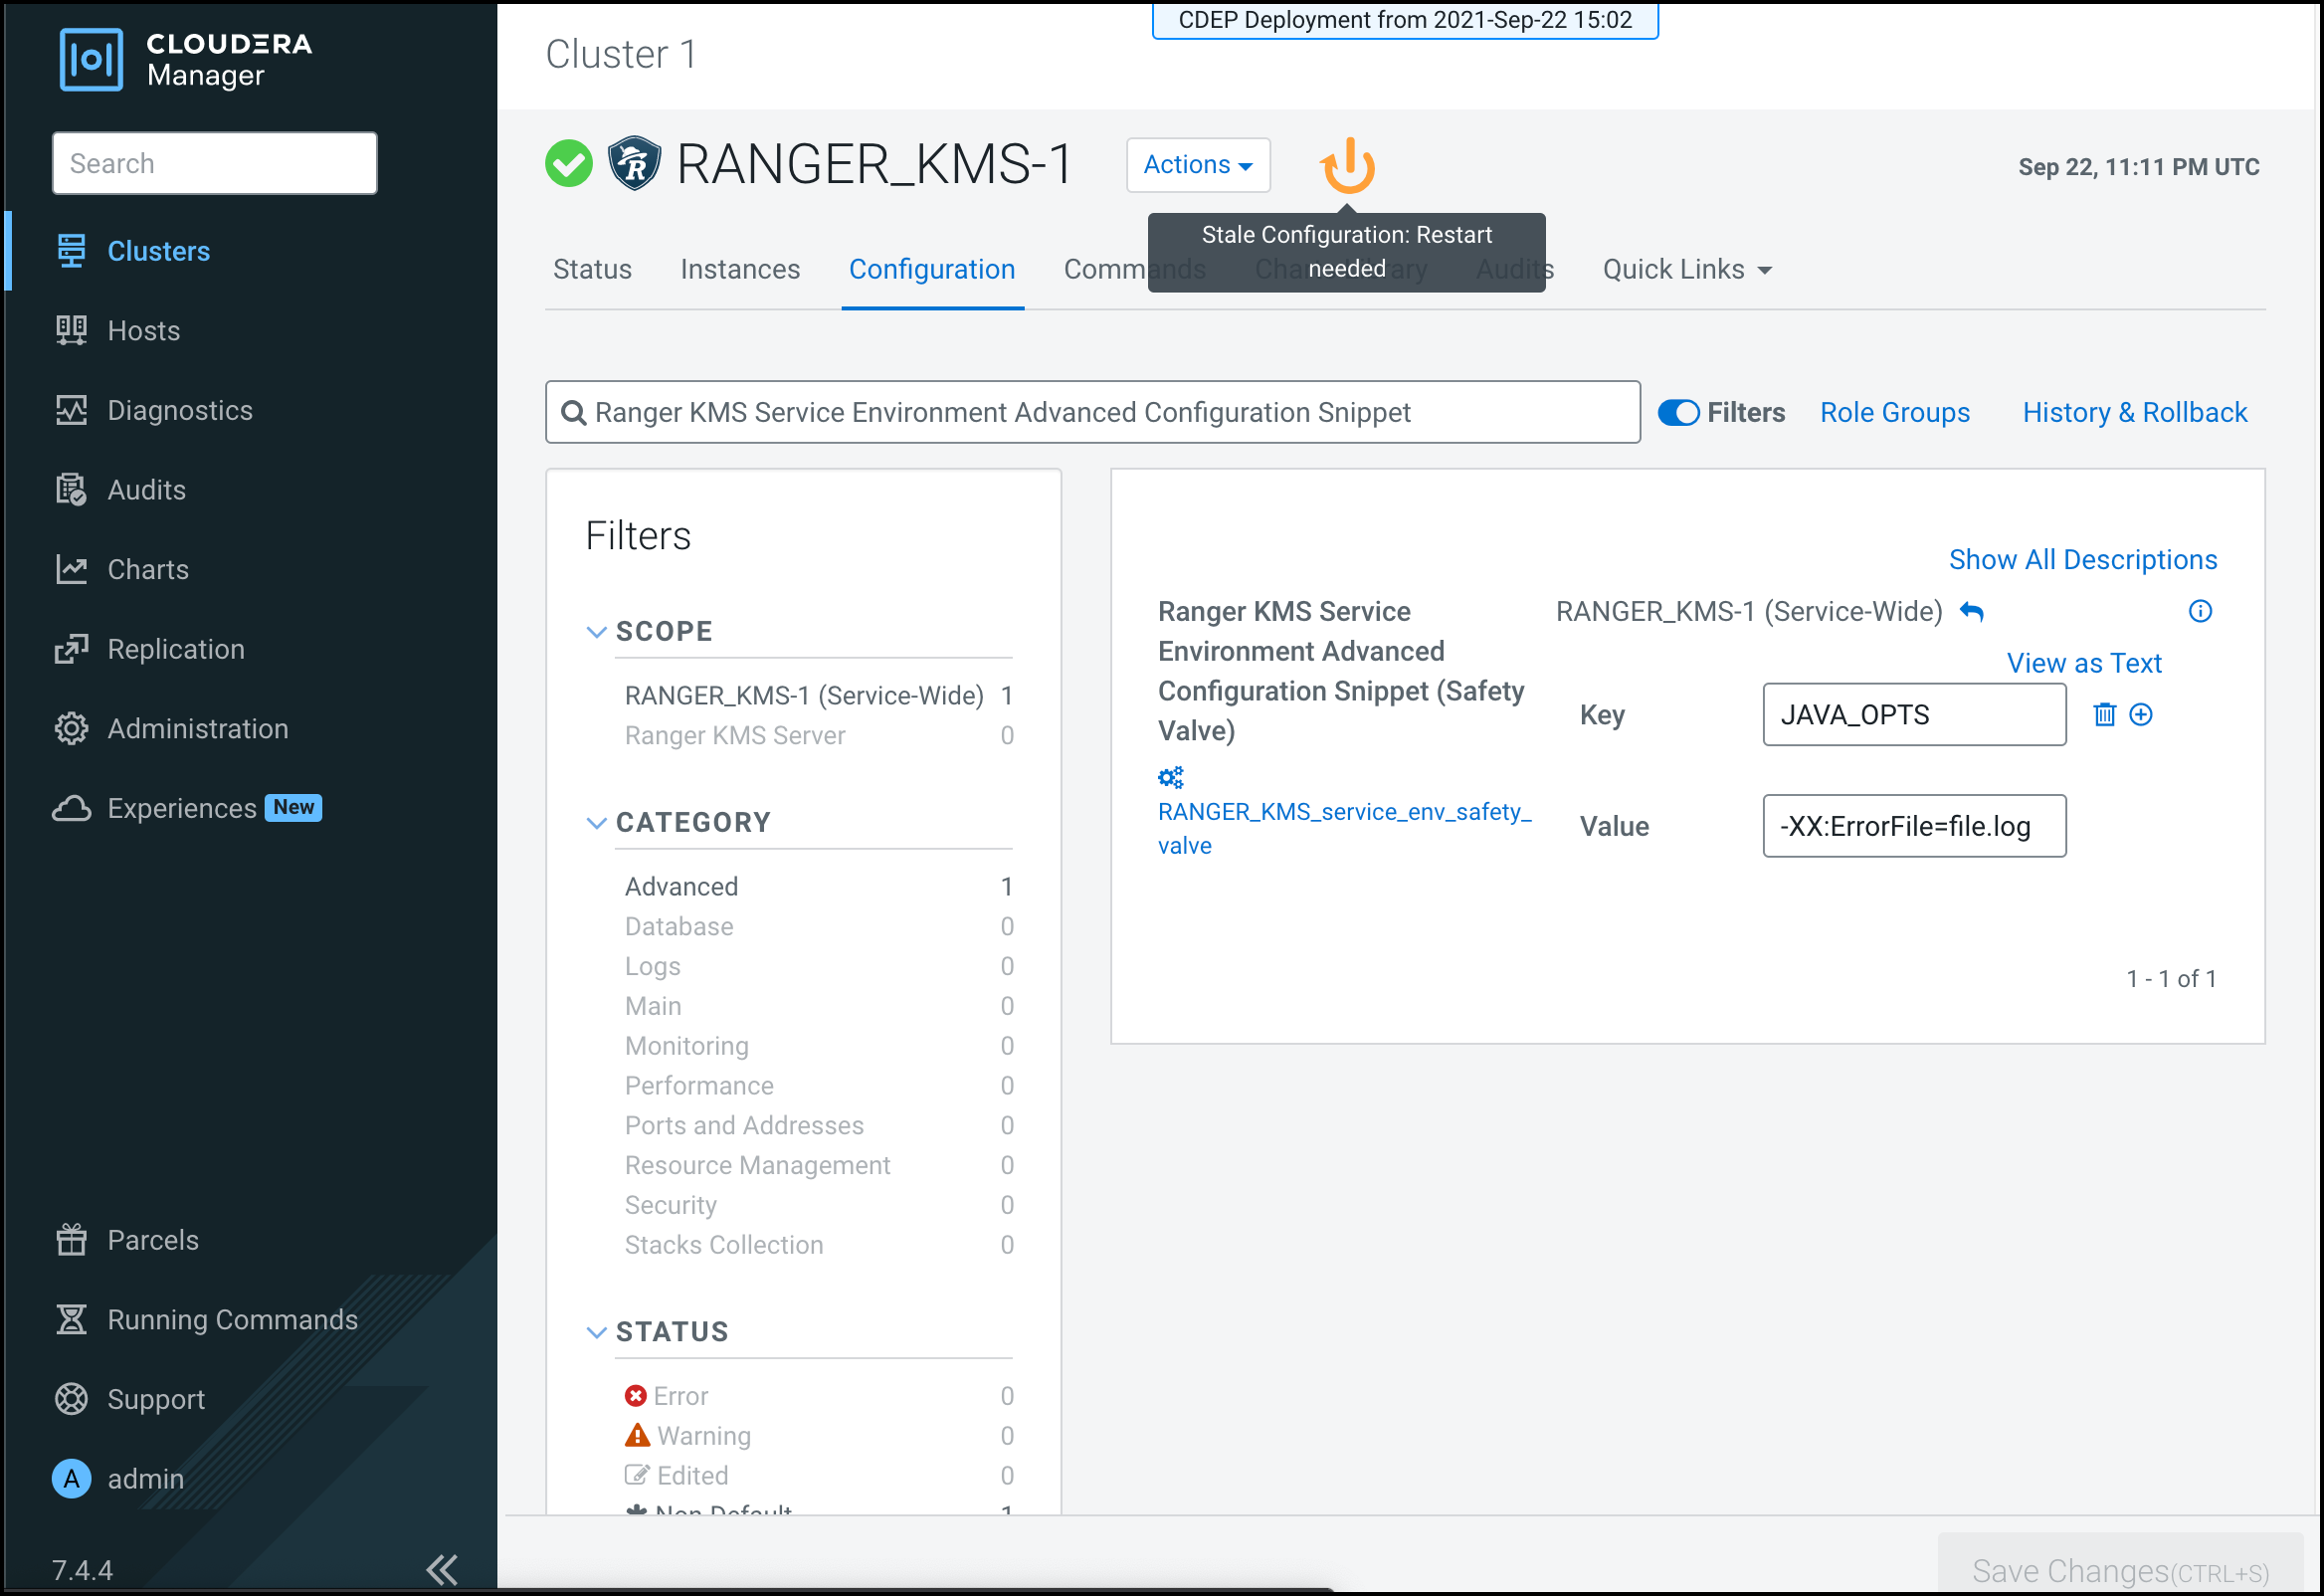Open History & Rollback link
The height and width of the screenshot is (1596, 2324).
point(2134,412)
